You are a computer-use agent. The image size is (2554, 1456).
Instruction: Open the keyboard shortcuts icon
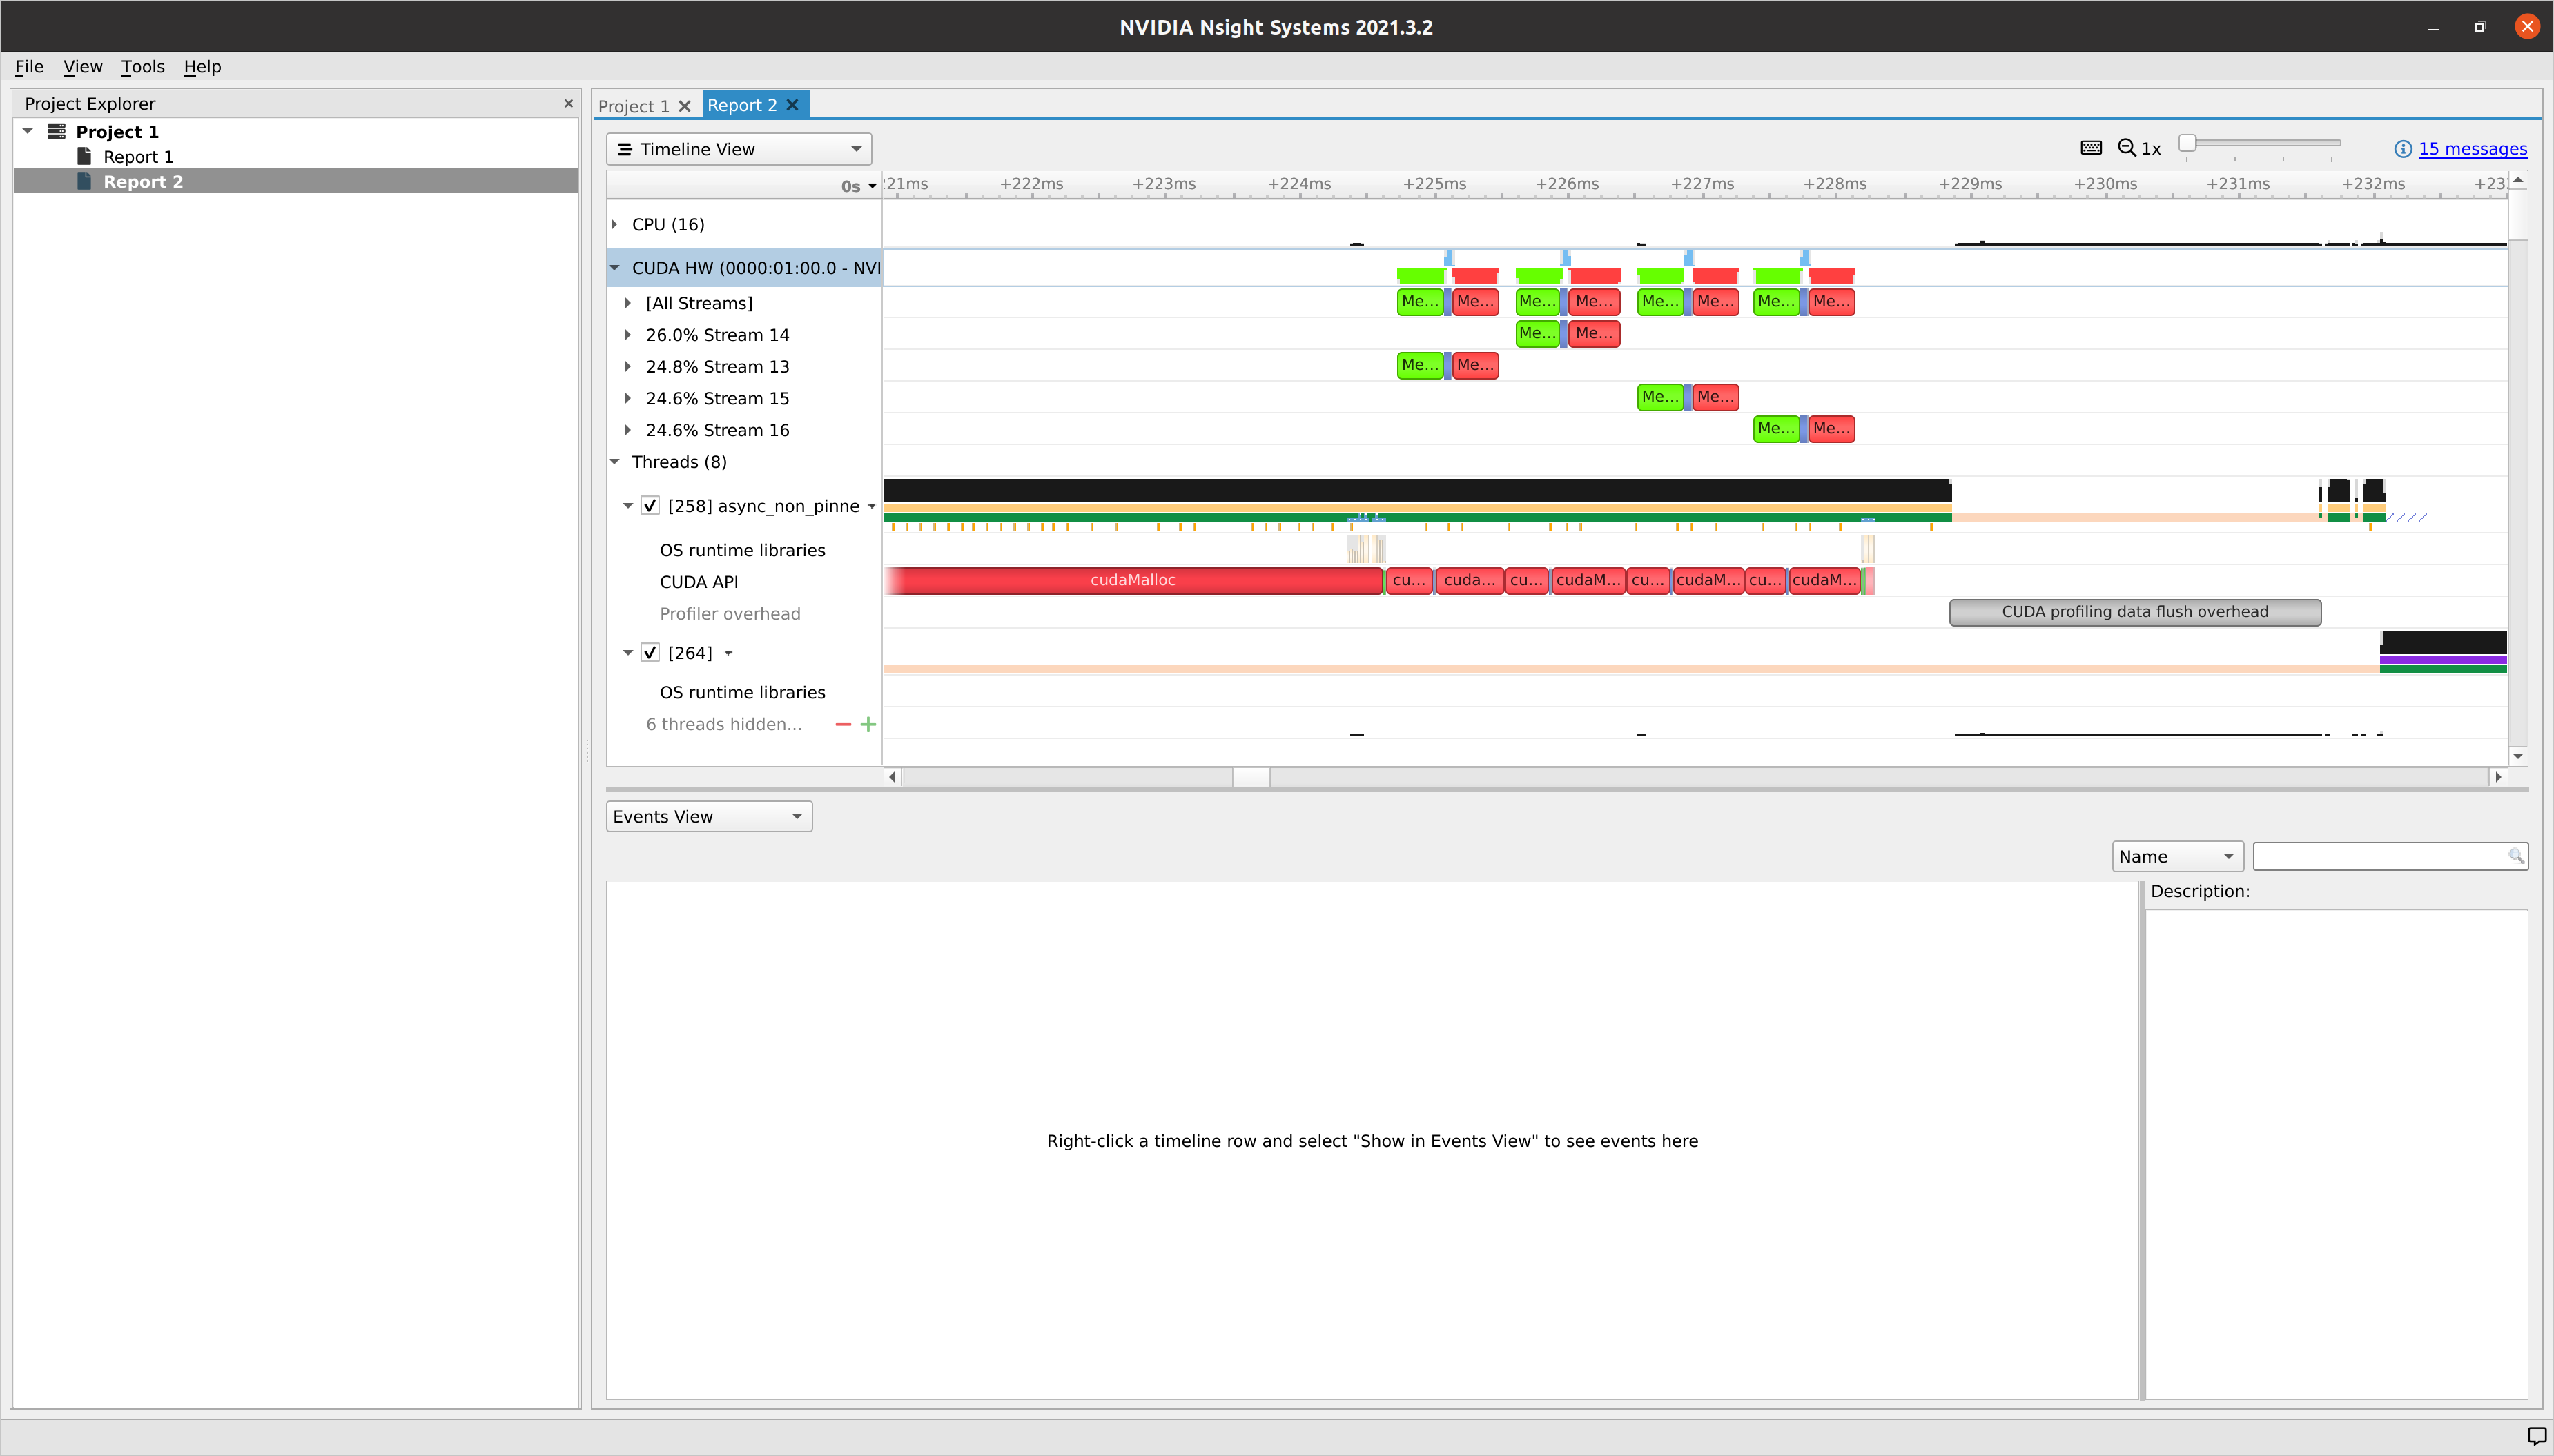(x=2090, y=148)
